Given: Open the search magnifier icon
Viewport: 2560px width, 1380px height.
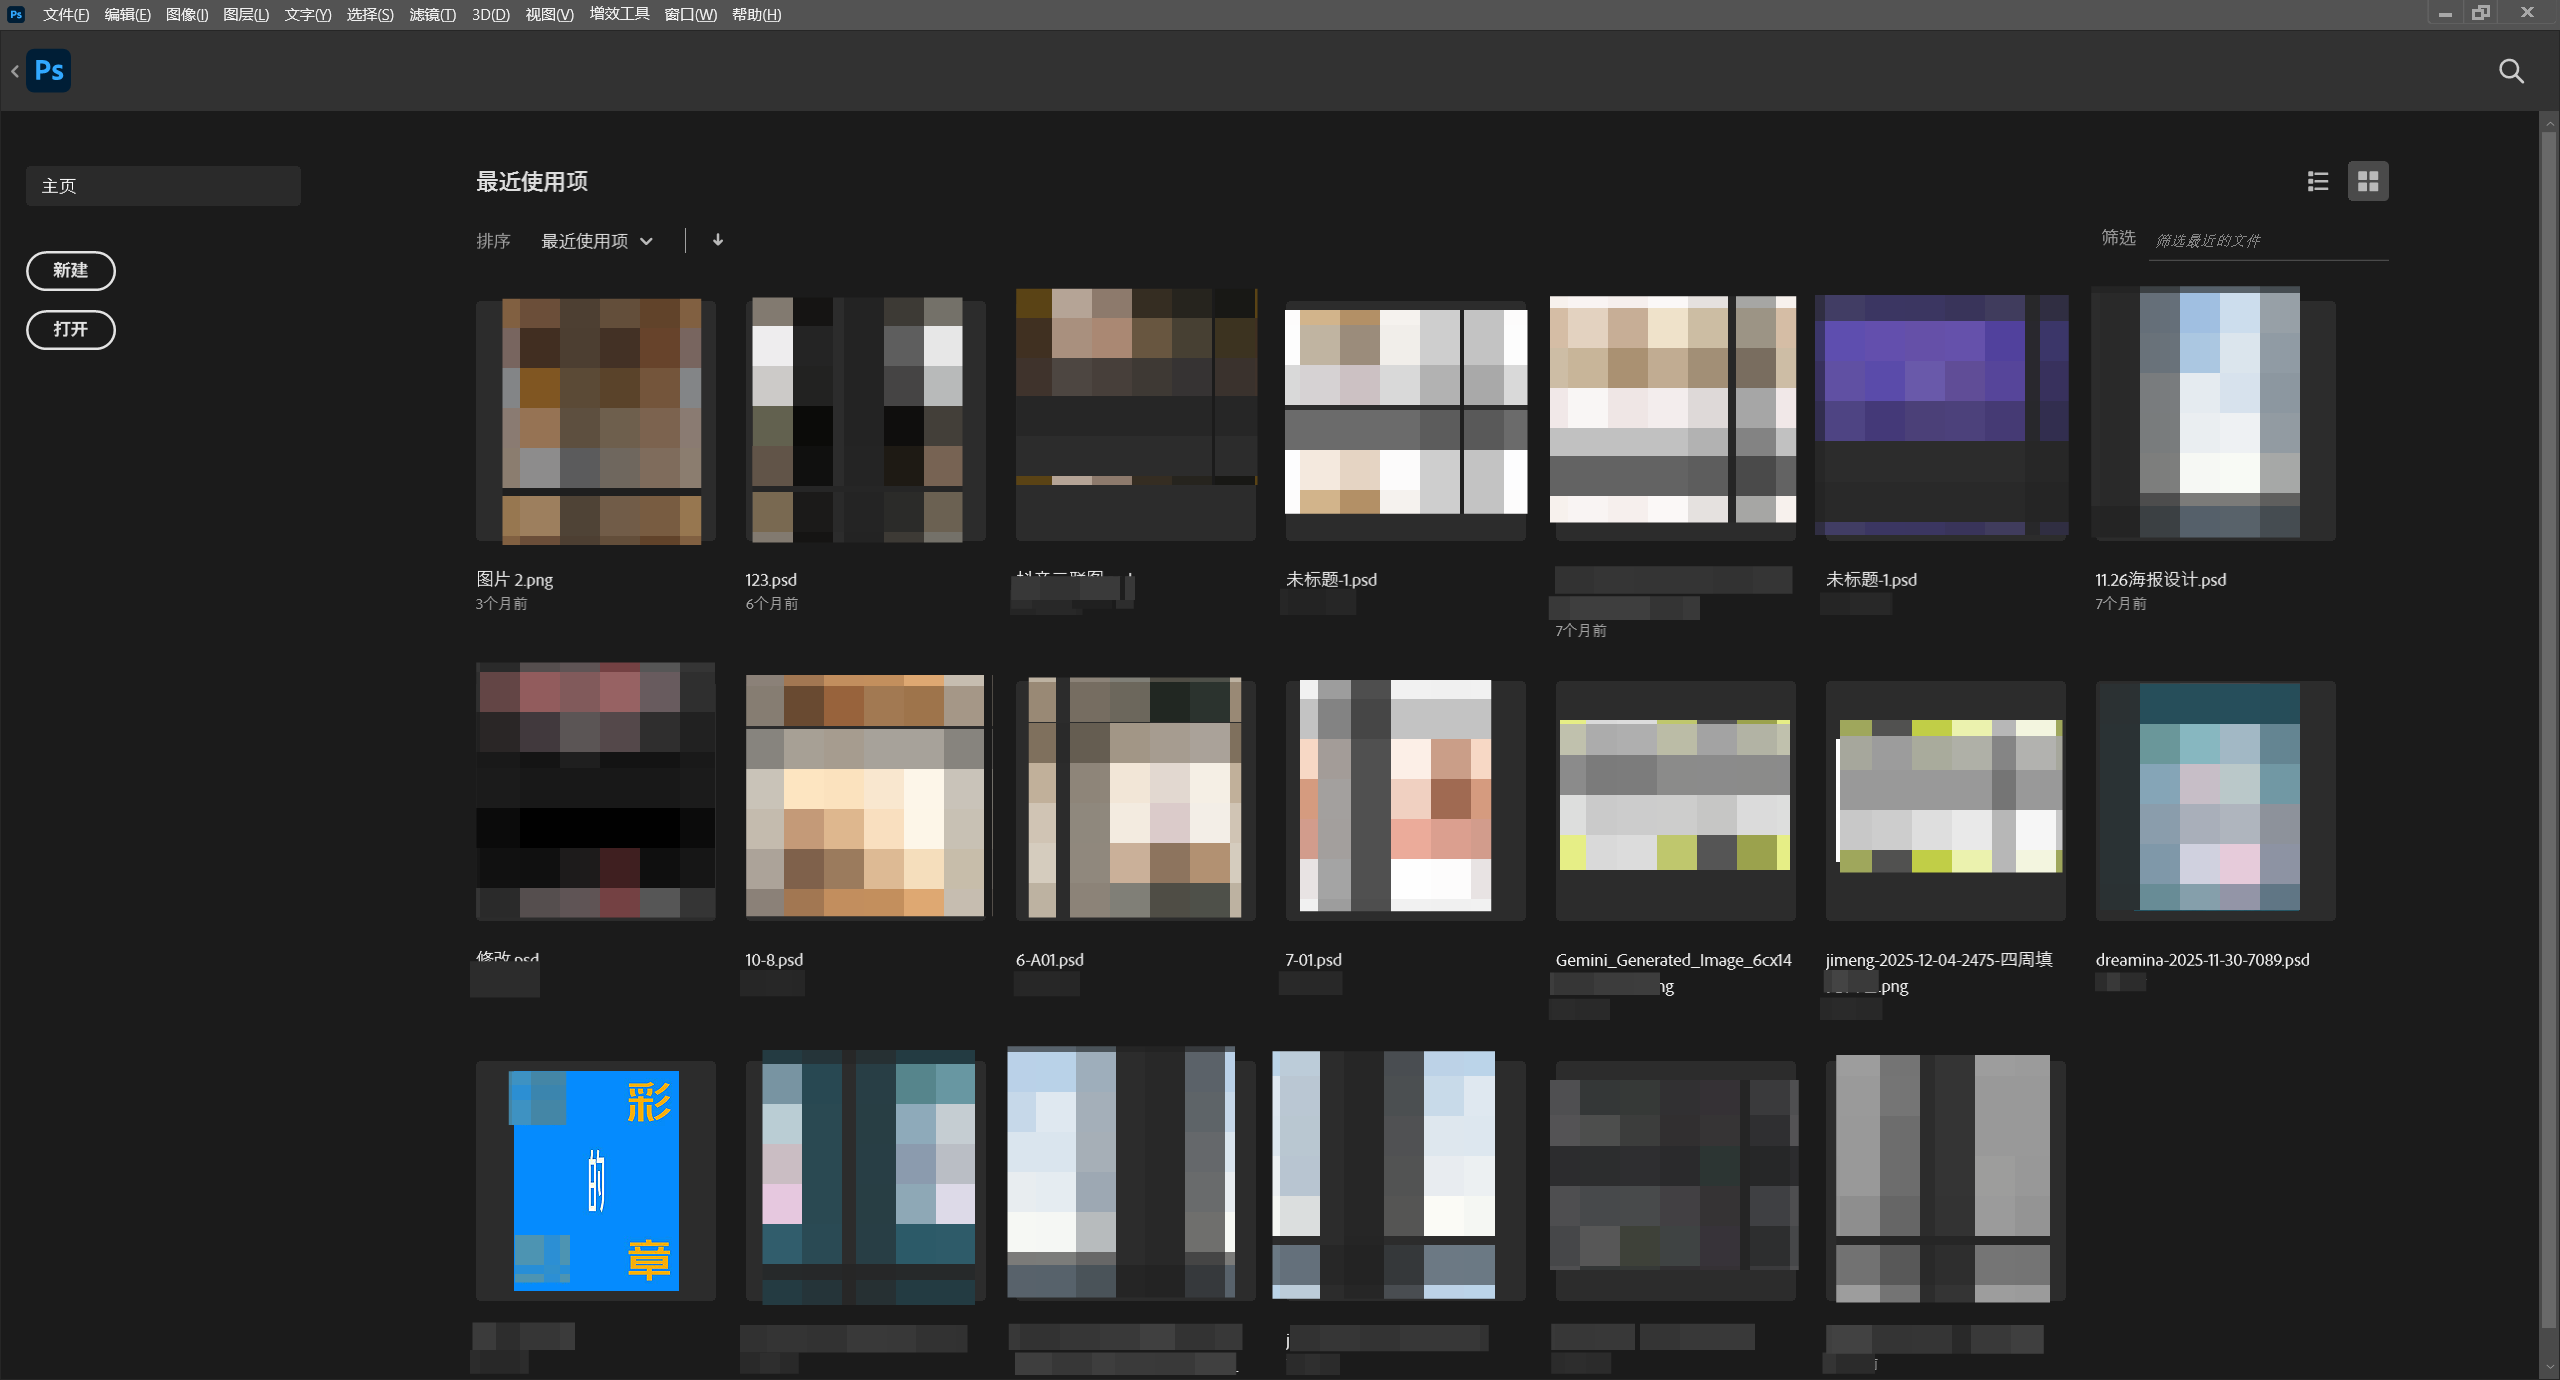Looking at the screenshot, I should (x=2511, y=71).
